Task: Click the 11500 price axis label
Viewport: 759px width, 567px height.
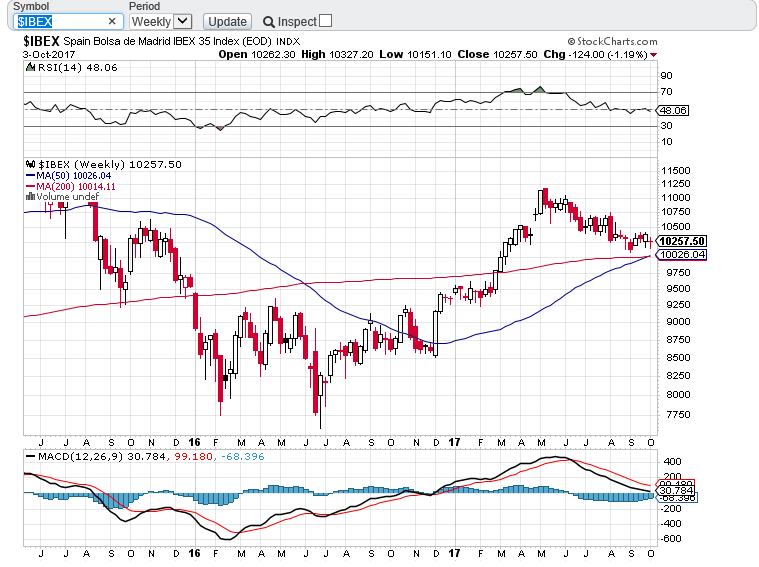Action: [x=676, y=170]
